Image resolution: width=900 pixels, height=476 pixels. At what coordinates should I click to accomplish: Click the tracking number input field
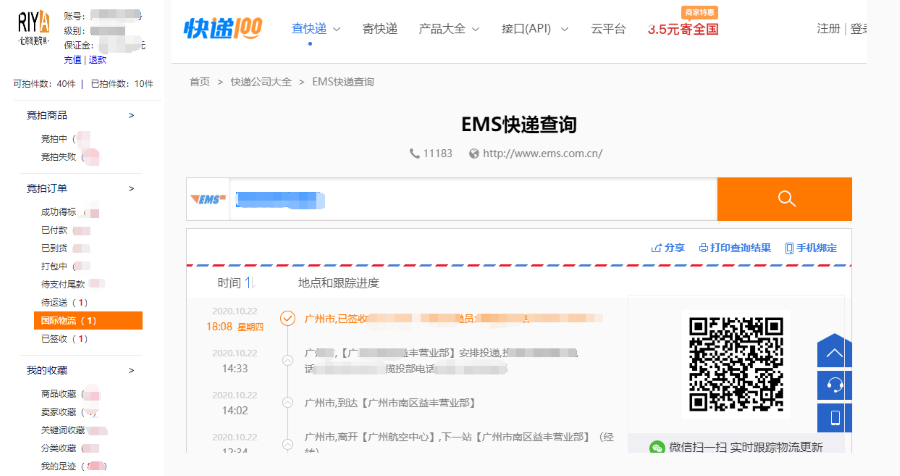click(470, 199)
